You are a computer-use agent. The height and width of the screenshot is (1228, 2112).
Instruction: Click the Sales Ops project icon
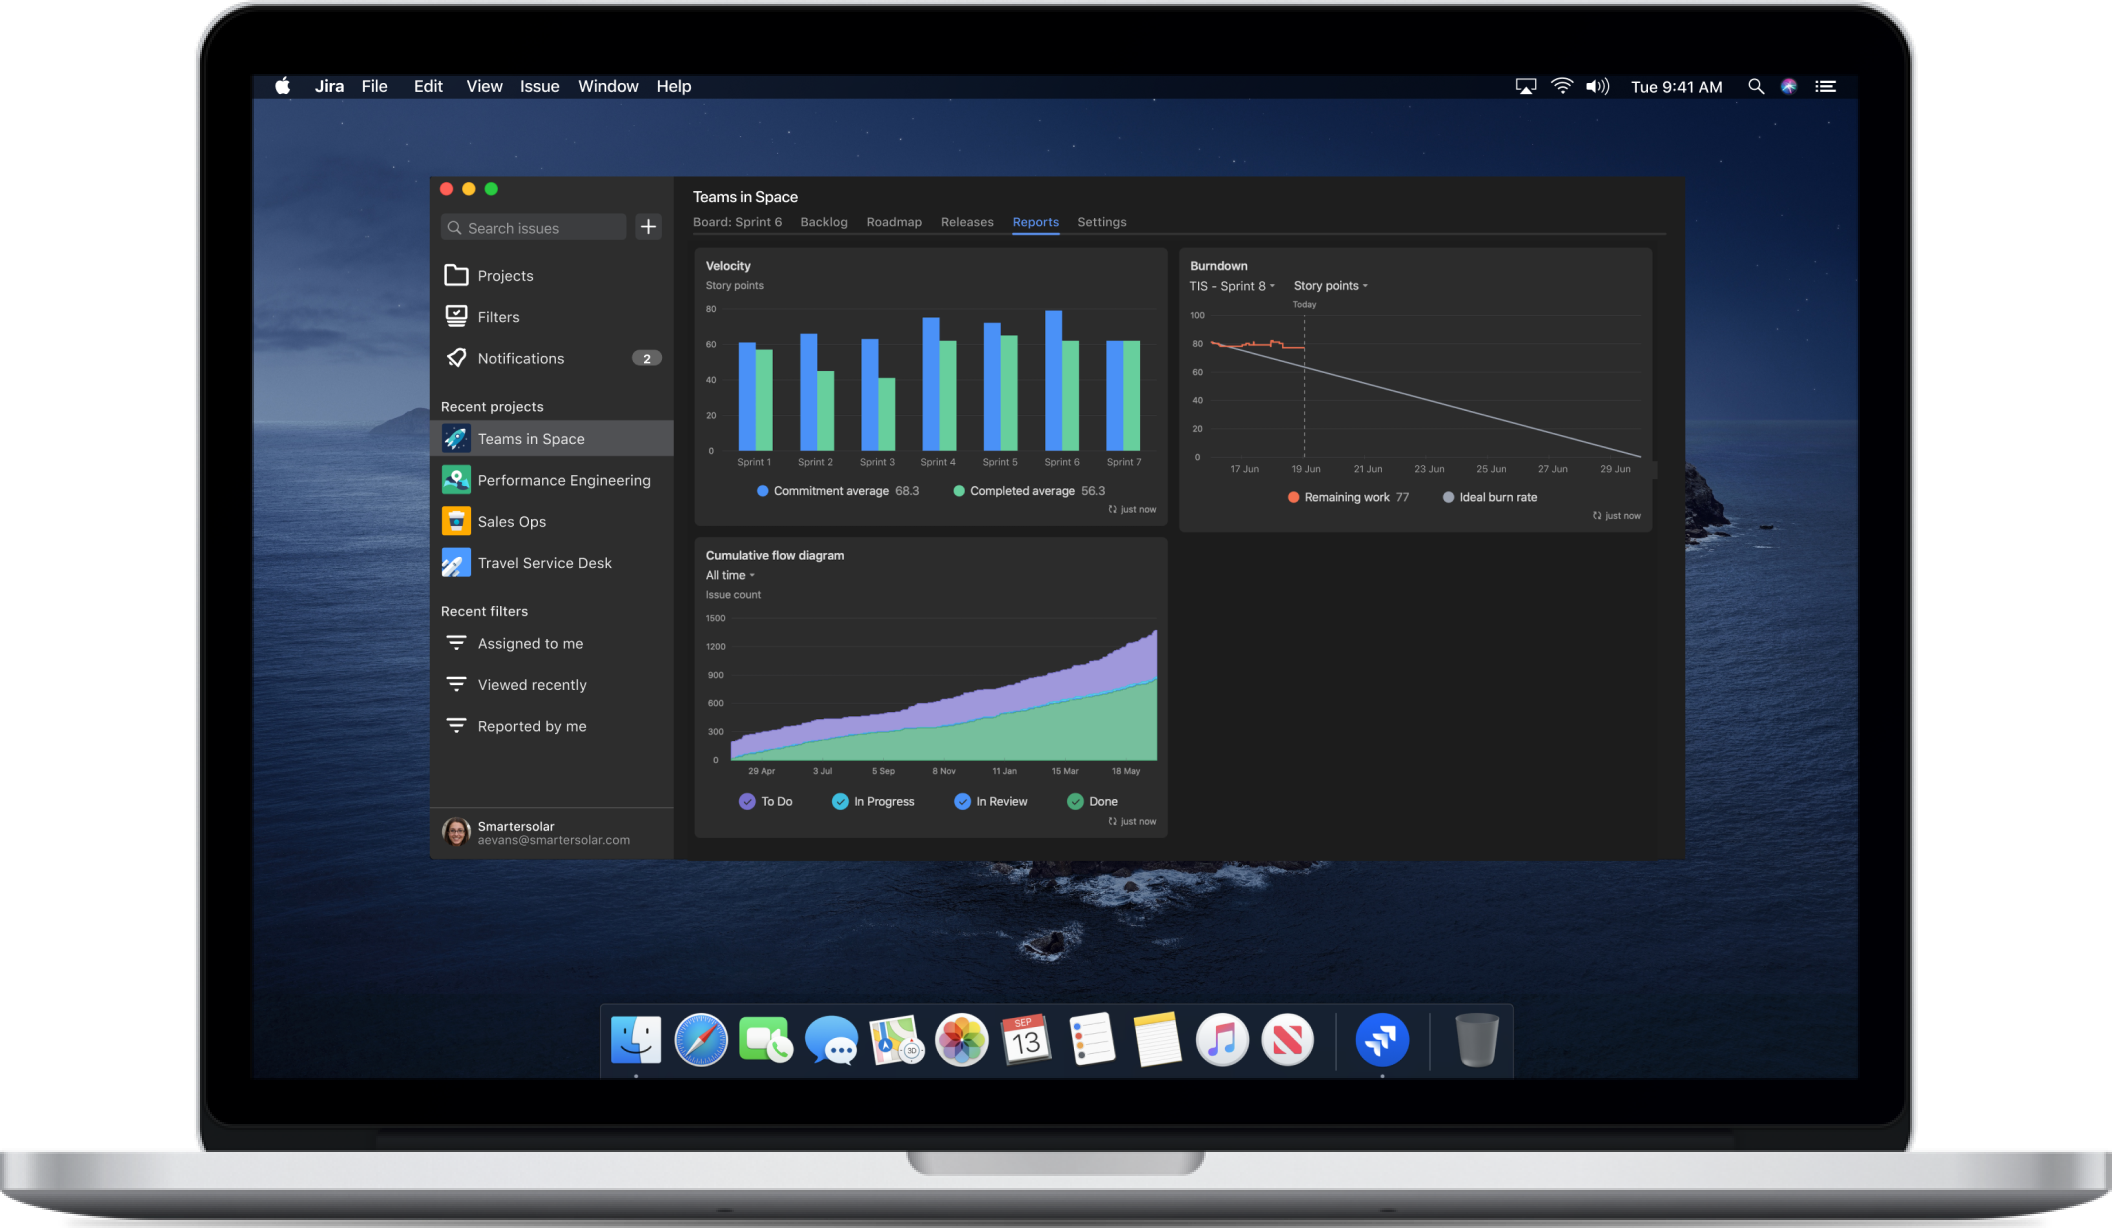(x=457, y=520)
